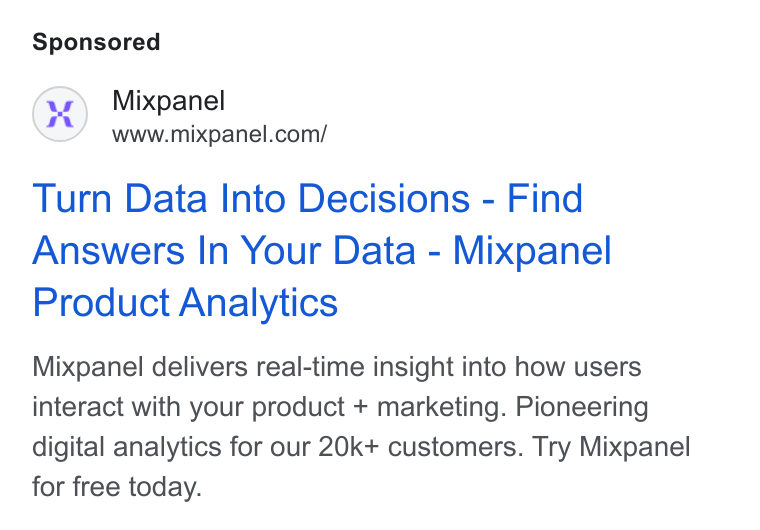Click the 'digital analytics' description text
Image resolution: width=760 pixels, height=530 pixels.
pos(127,447)
